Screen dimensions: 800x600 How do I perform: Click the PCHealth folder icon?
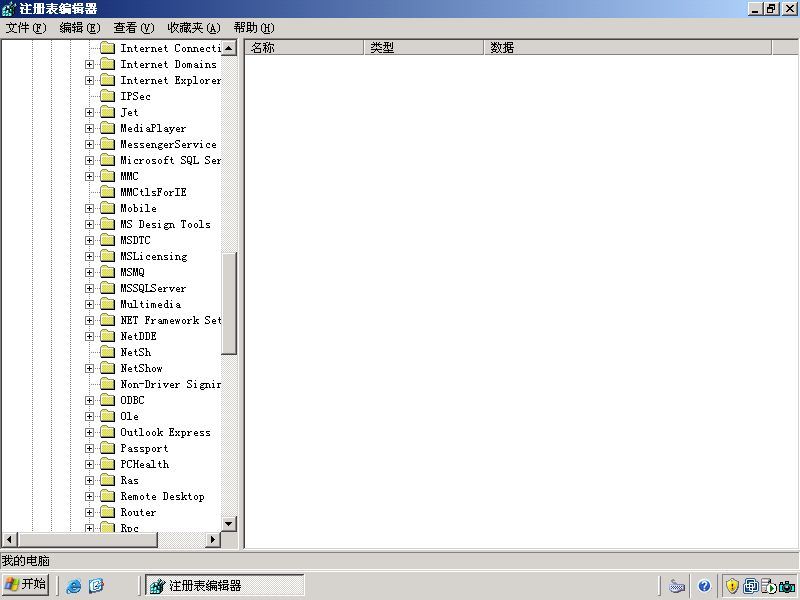107,464
